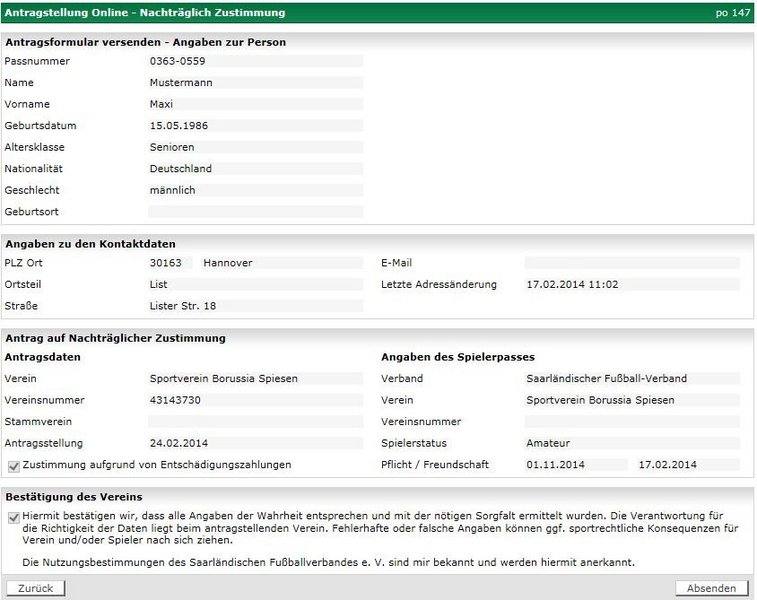Click the Nationalität field showing Deutschland

[x=255, y=169]
